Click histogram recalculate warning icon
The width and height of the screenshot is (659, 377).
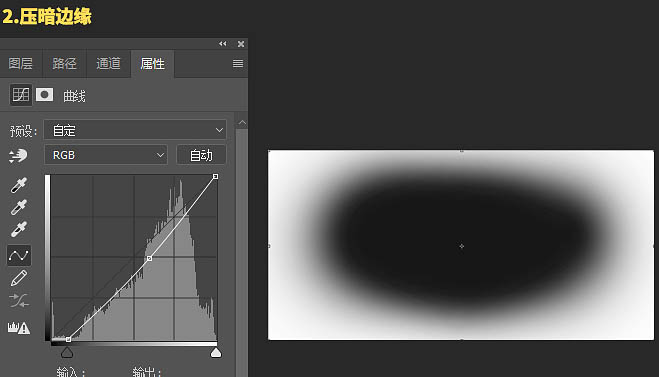pyautogui.click(x=18, y=327)
